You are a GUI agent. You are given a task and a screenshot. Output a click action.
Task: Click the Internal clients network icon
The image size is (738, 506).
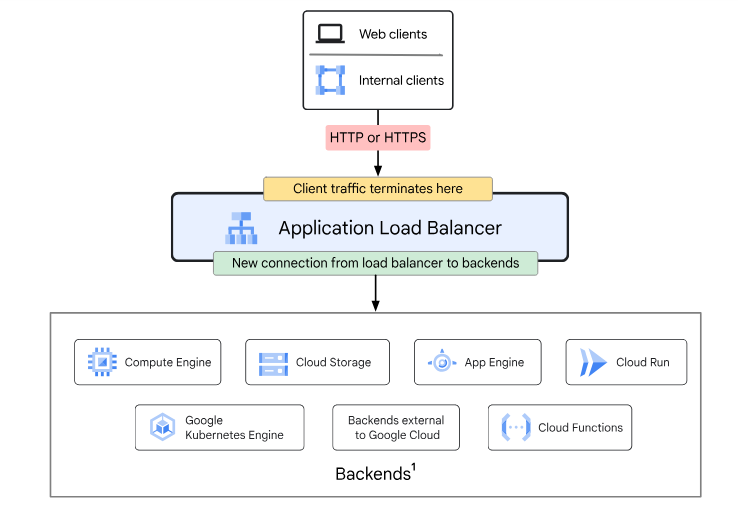(x=330, y=80)
